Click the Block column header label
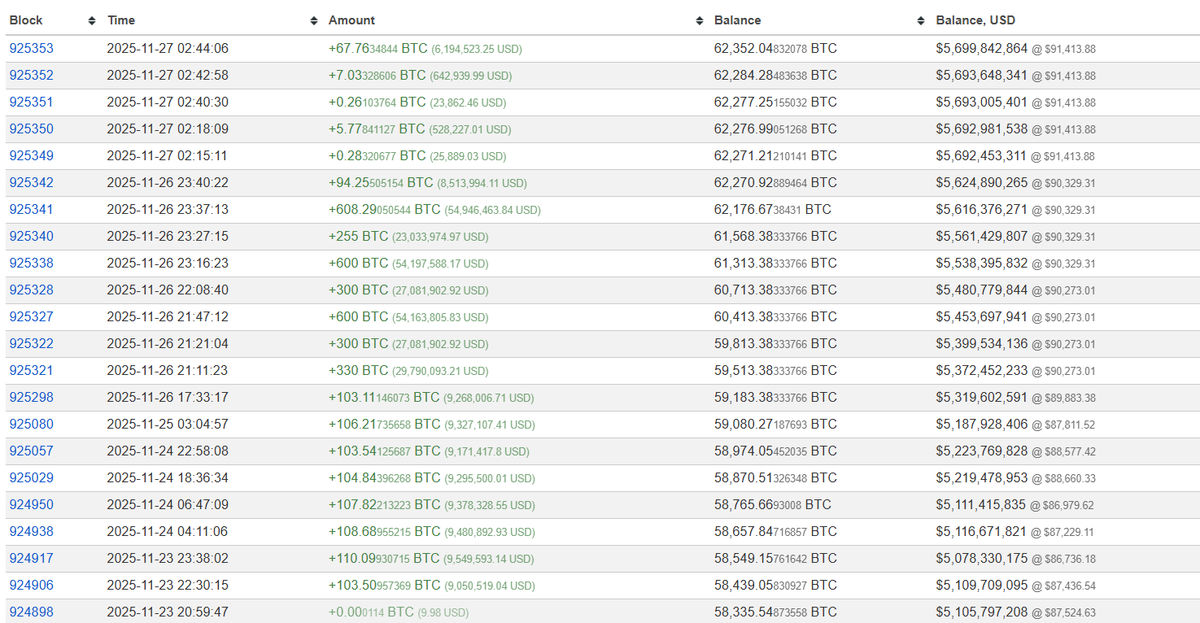The height and width of the screenshot is (623, 1200). [26, 20]
